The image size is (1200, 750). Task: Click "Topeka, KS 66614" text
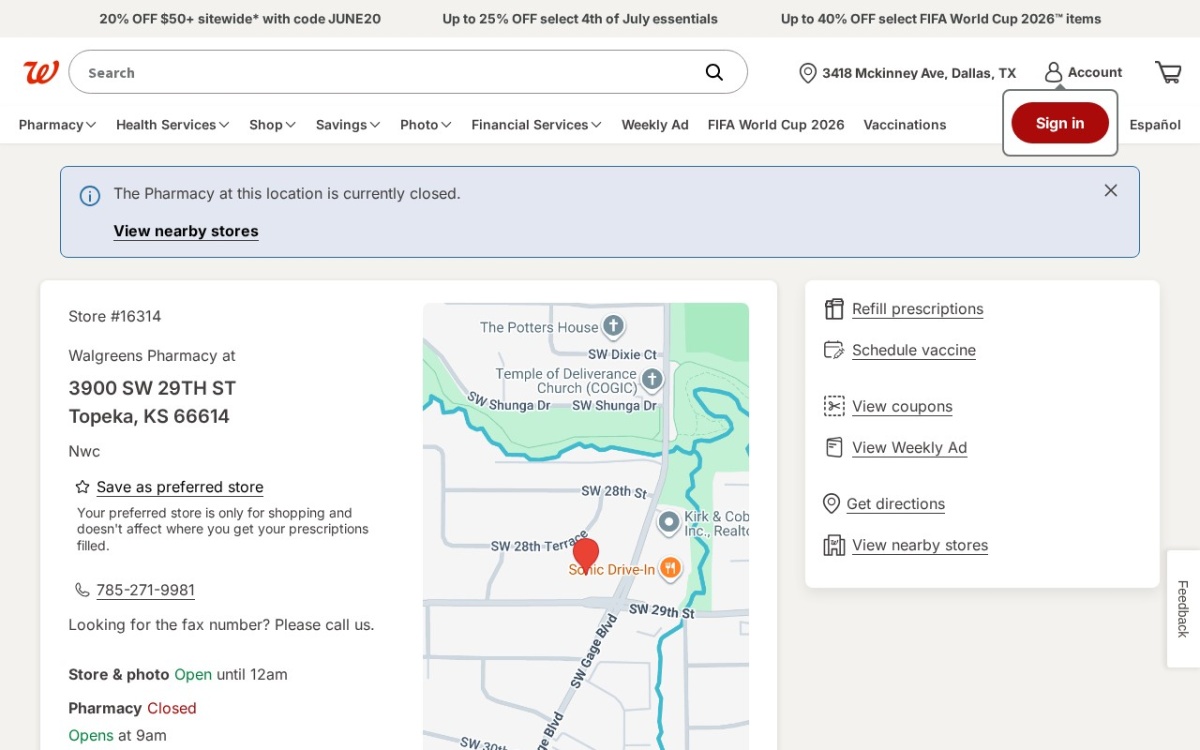point(149,416)
